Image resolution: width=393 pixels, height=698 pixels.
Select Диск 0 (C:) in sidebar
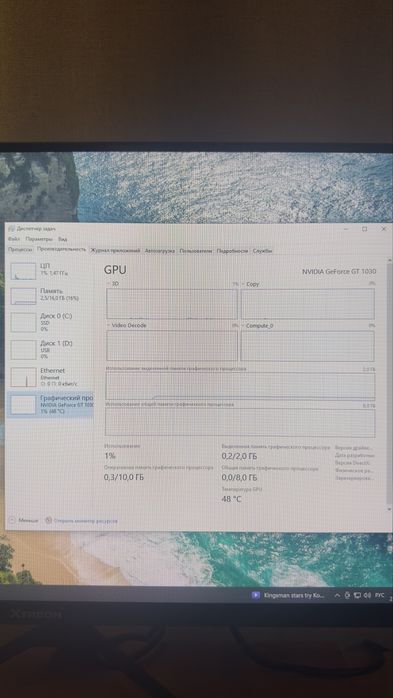pyautogui.click(x=51, y=322)
